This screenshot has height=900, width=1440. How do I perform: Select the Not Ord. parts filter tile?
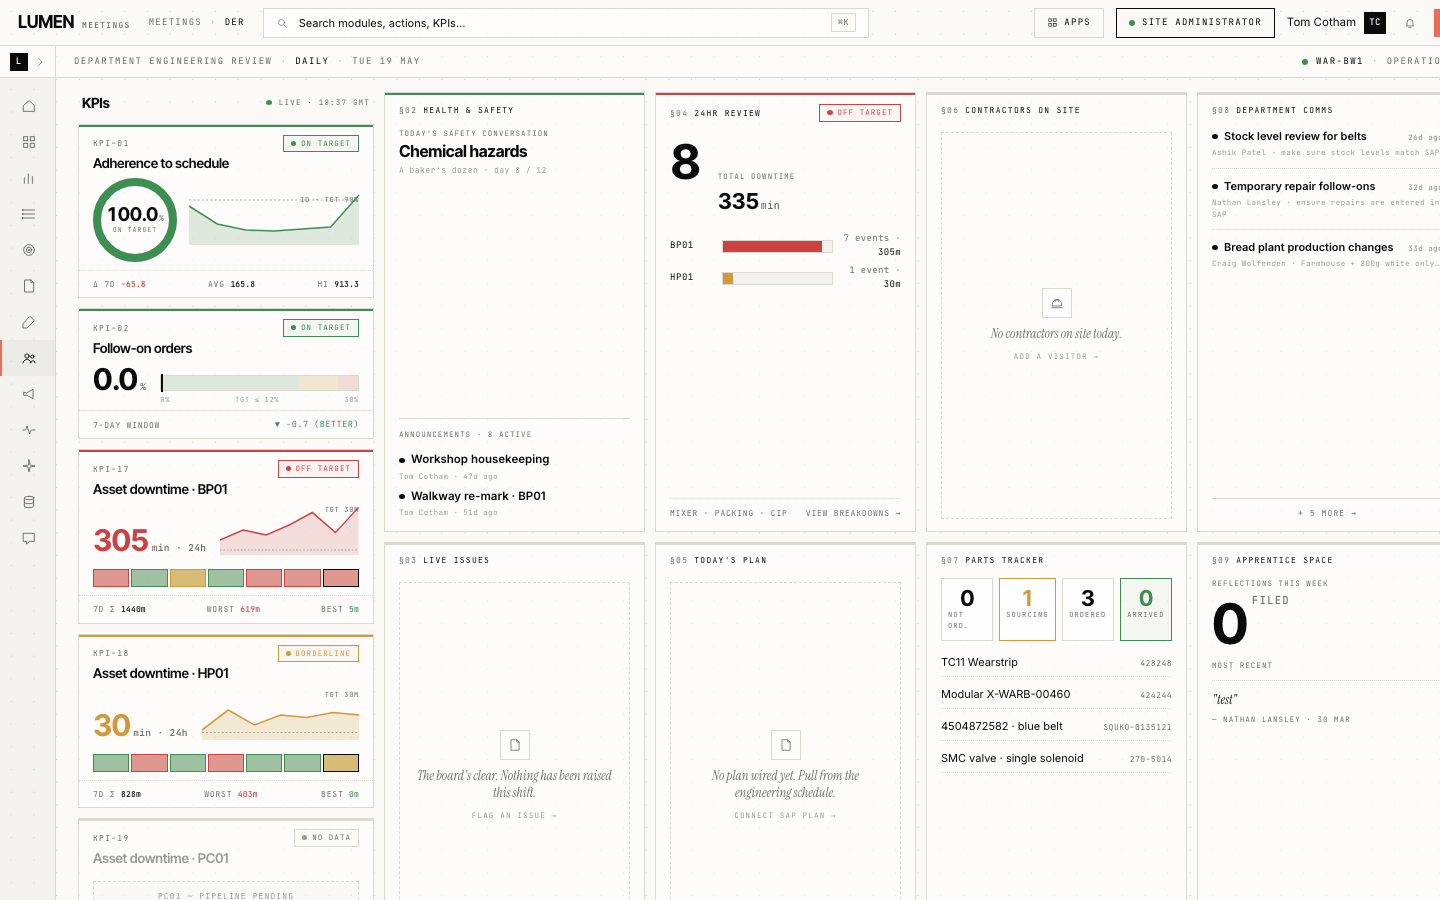click(x=967, y=609)
